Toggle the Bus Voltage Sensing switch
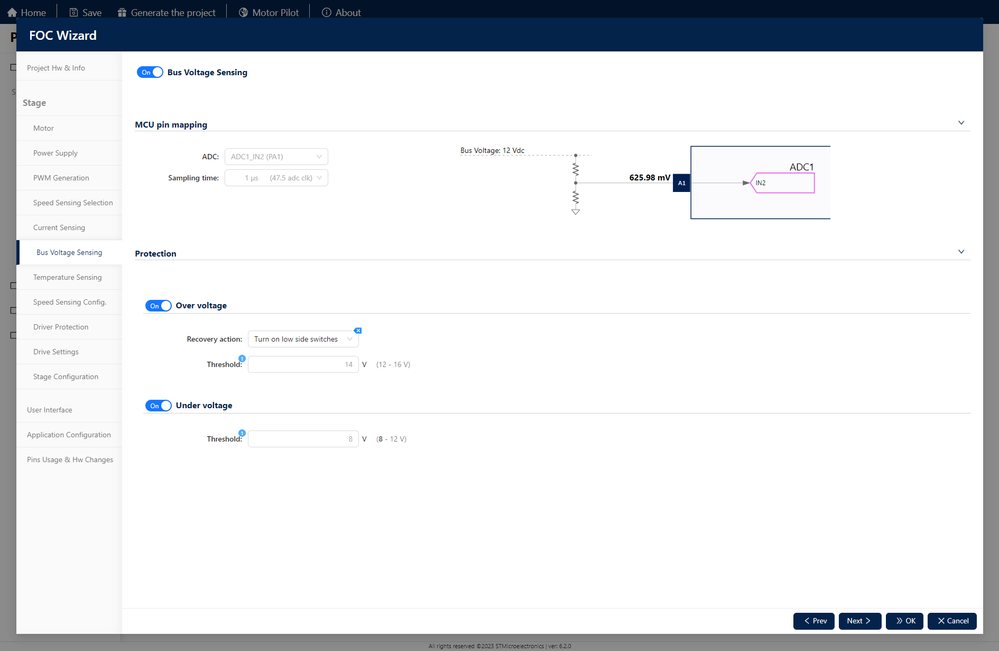The image size is (999, 651). (x=150, y=72)
